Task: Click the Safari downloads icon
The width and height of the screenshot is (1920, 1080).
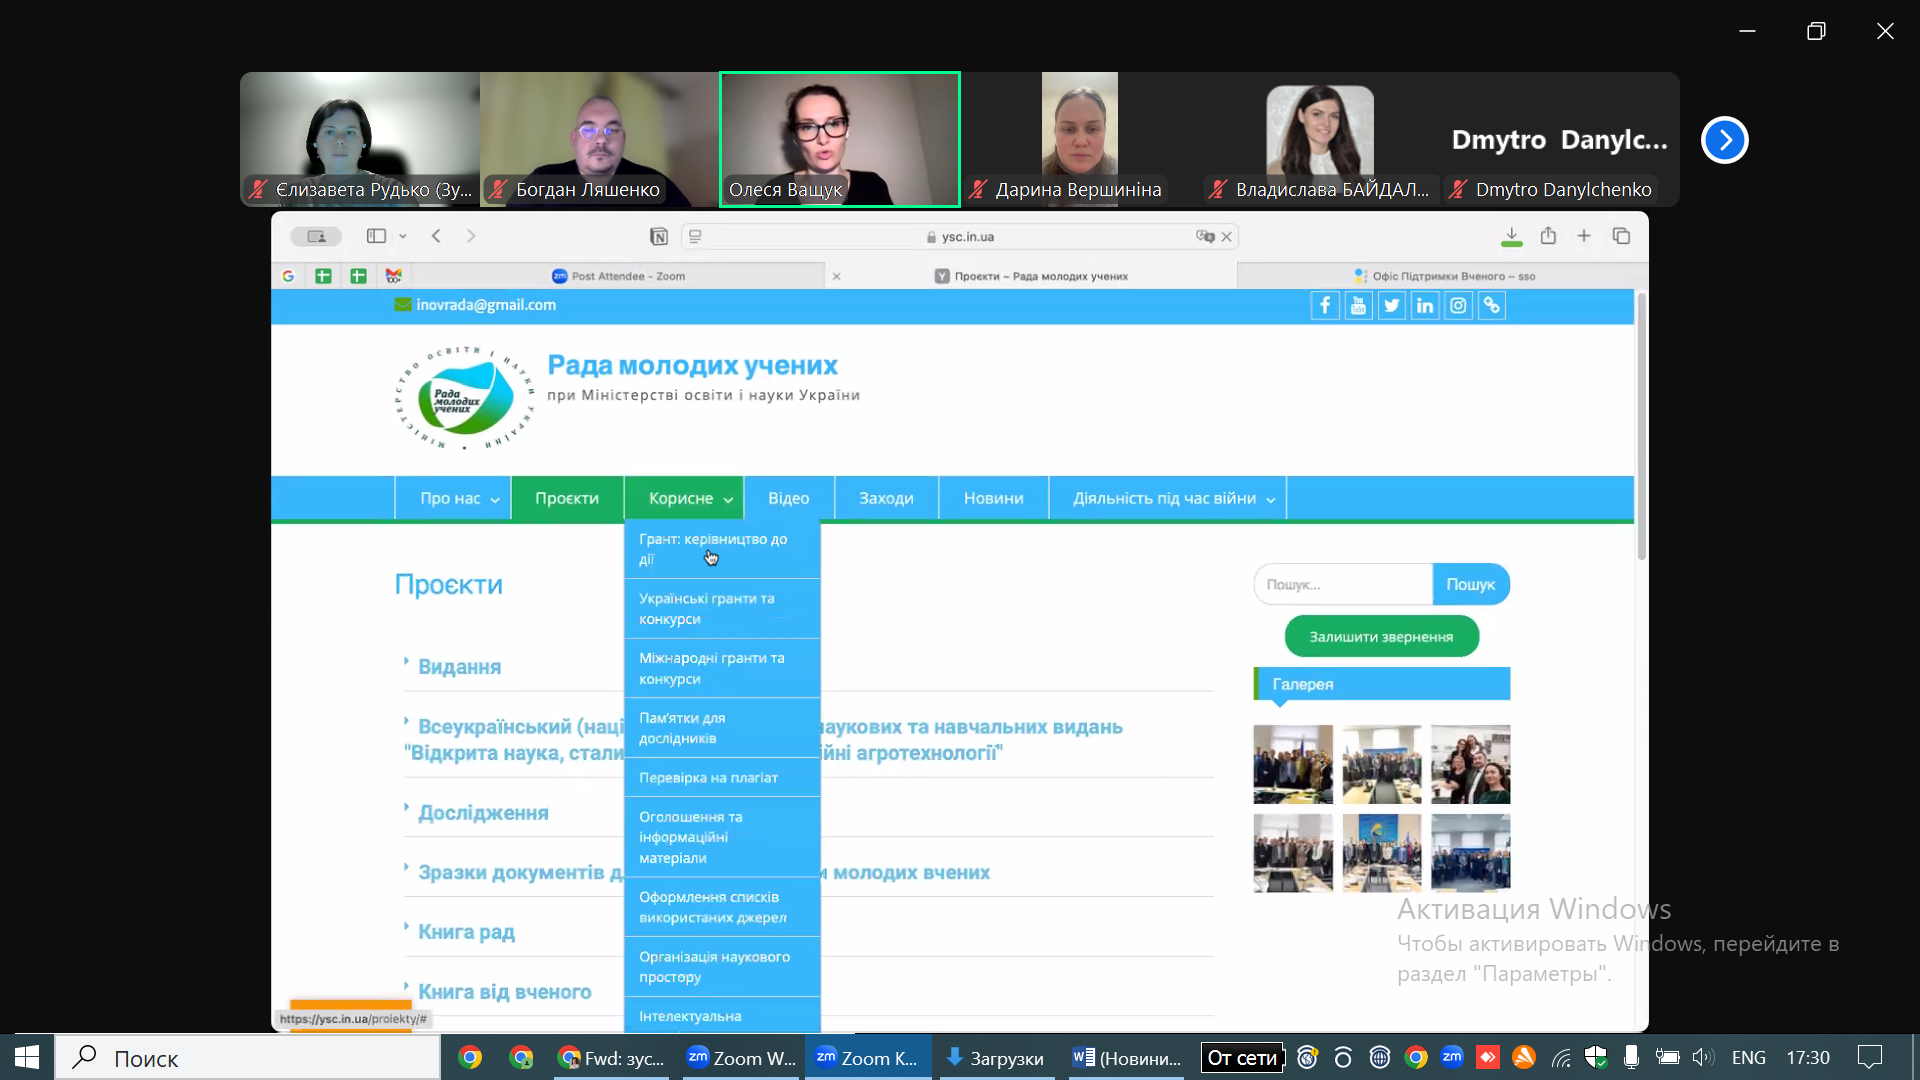Action: click(1512, 236)
